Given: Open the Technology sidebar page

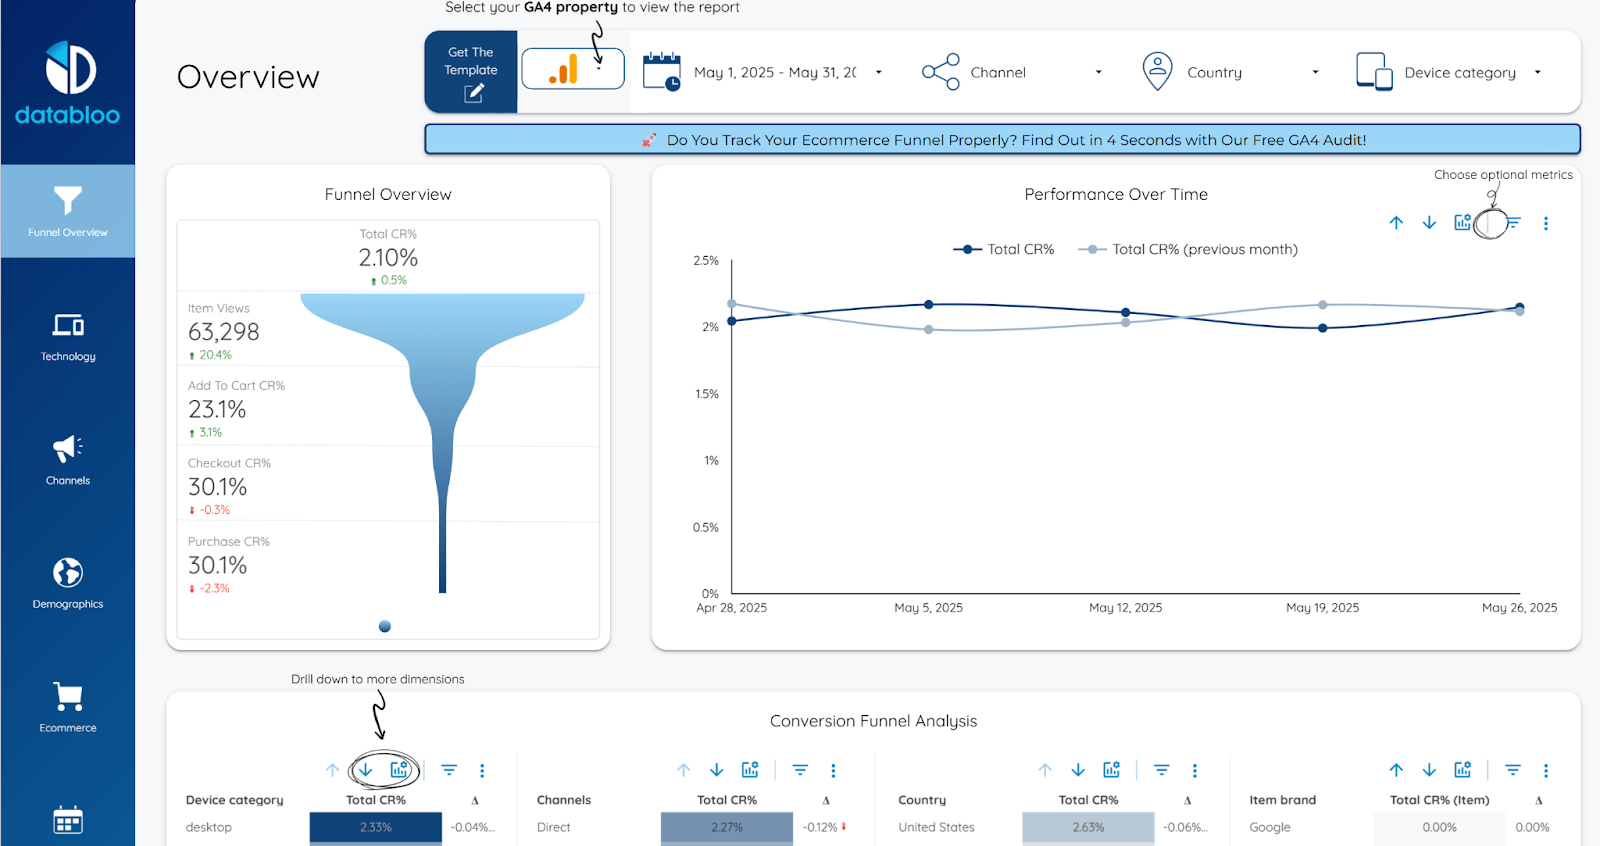Looking at the screenshot, I should (x=68, y=336).
